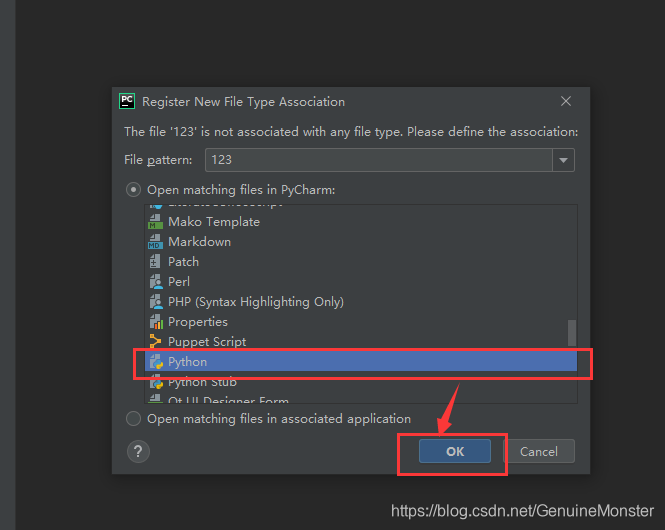Click the PHP file type icon
Screen dimensions: 665x530
pyautogui.click(x=156, y=301)
